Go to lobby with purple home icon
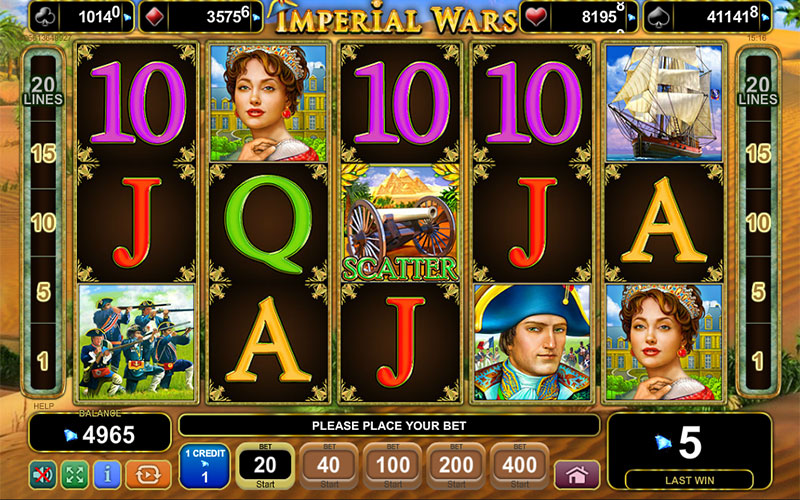The height and width of the screenshot is (500, 800). coord(577,475)
